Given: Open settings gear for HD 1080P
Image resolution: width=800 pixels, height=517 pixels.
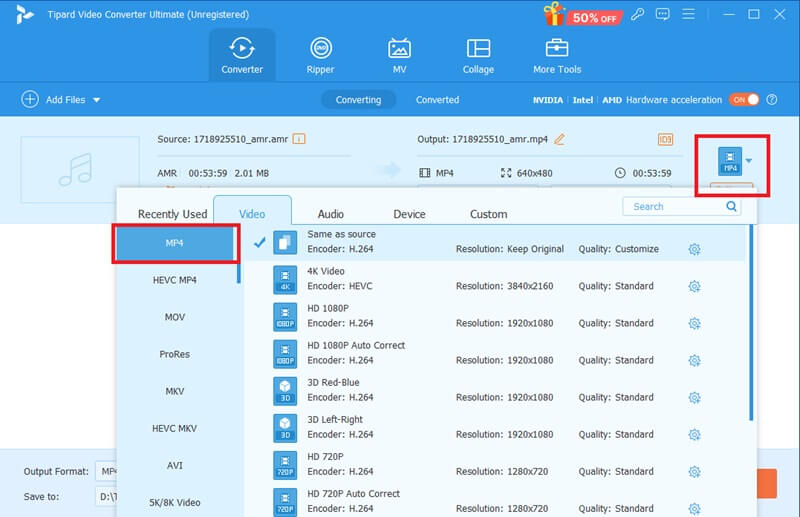Looking at the screenshot, I should click(694, 323).
